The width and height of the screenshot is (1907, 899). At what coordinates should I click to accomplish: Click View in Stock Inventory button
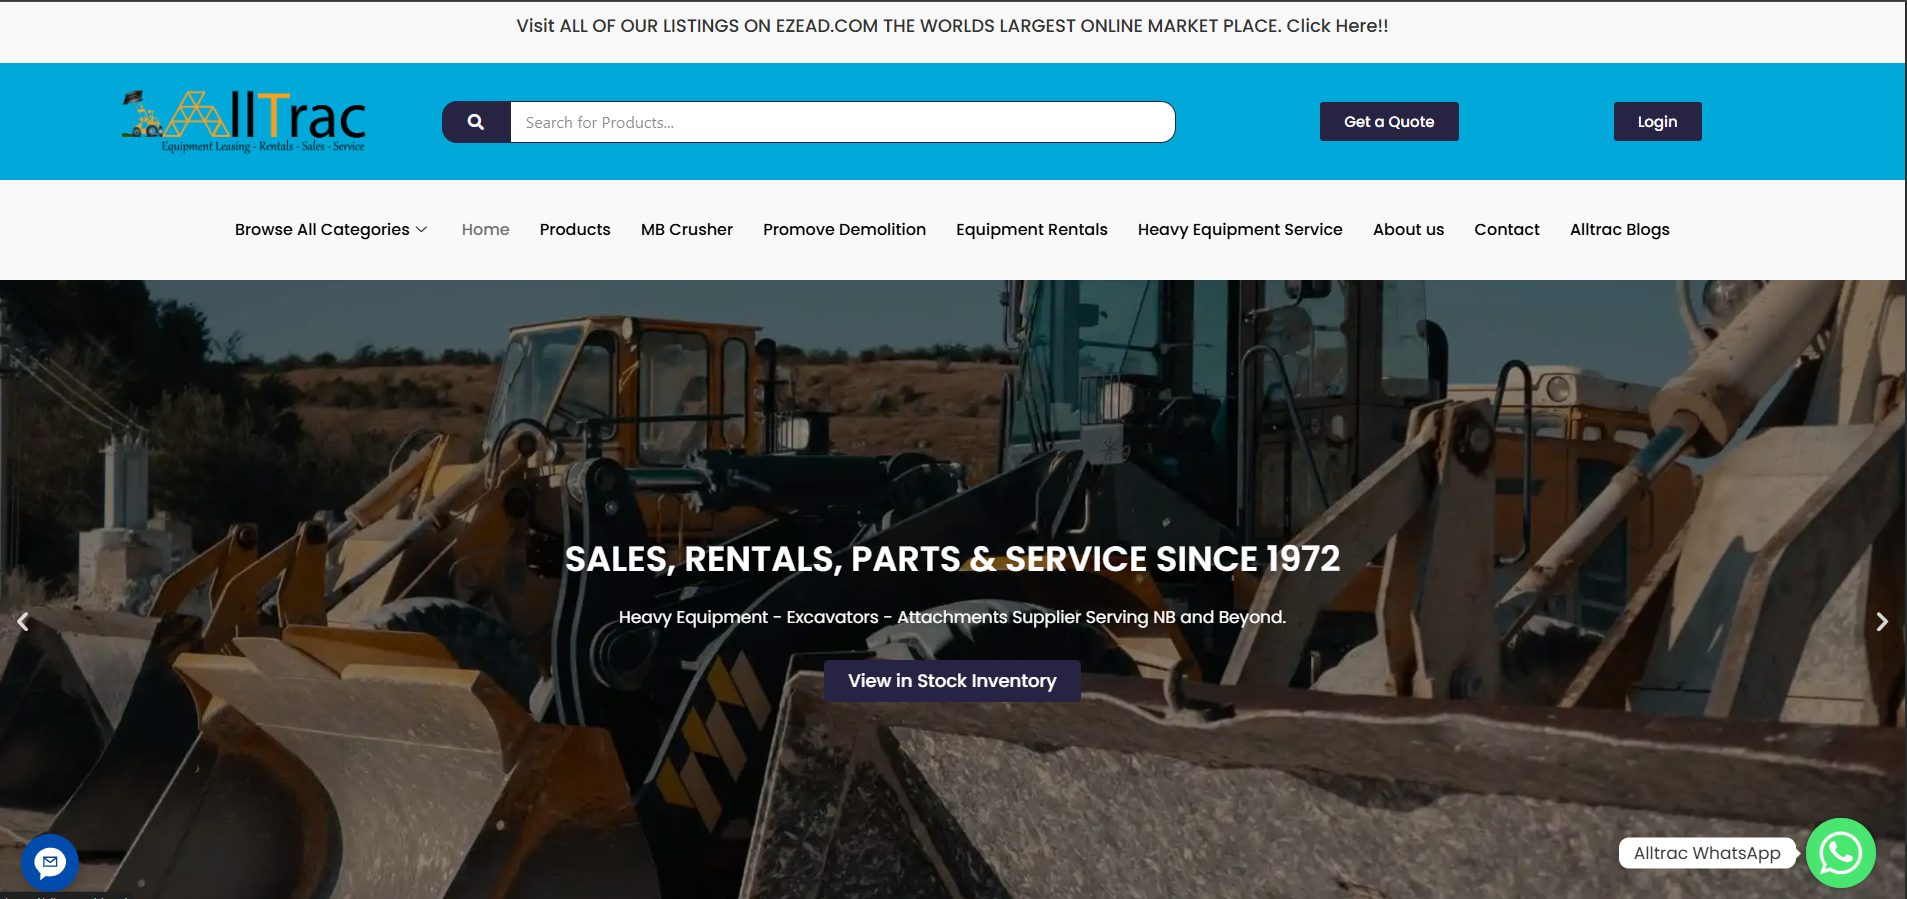tap(952, 681)
